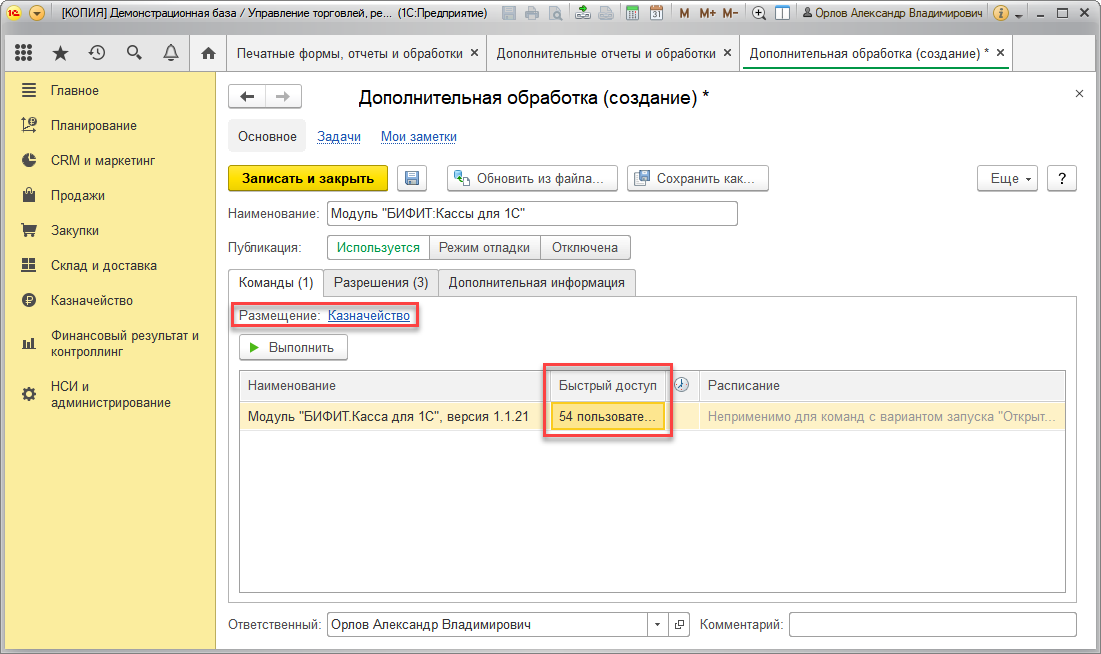Click the search magnifier icon
The width and height of the screenshot is (1101, 654).
tap(133, 53)
